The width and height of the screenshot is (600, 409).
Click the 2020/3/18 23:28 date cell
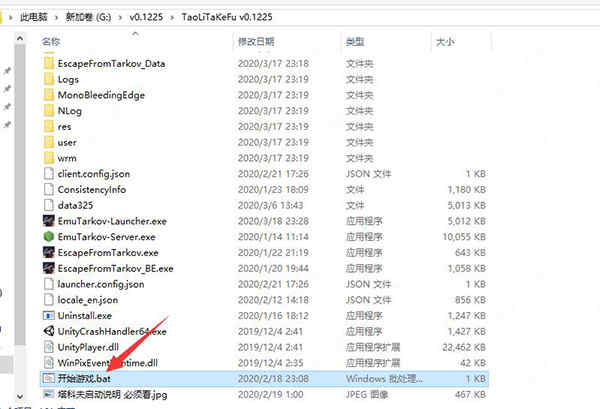[273, 221]
